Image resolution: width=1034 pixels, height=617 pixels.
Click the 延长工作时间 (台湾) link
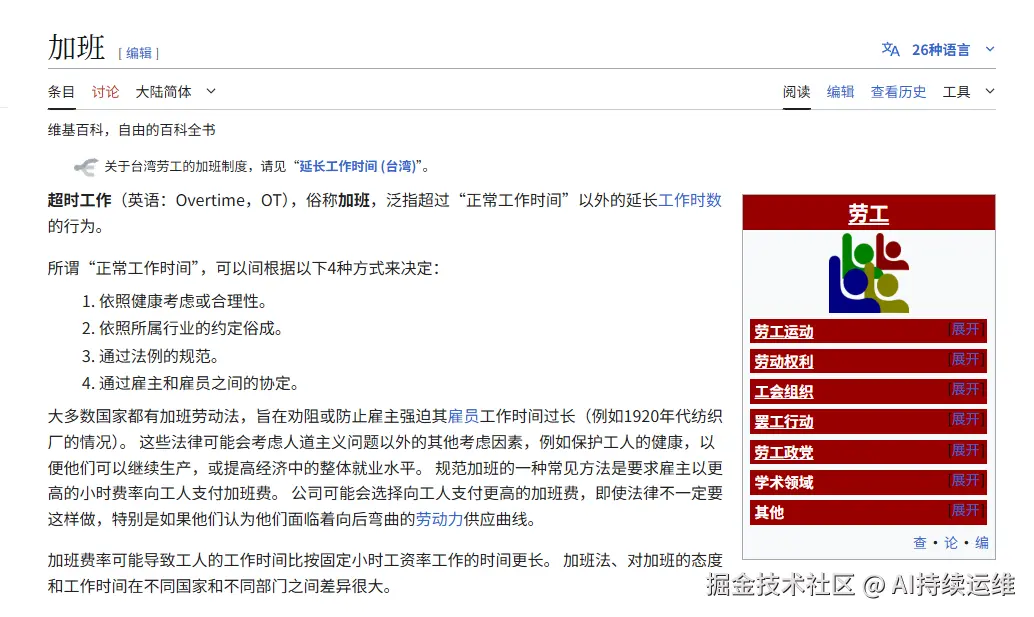(x=358, y=165)
